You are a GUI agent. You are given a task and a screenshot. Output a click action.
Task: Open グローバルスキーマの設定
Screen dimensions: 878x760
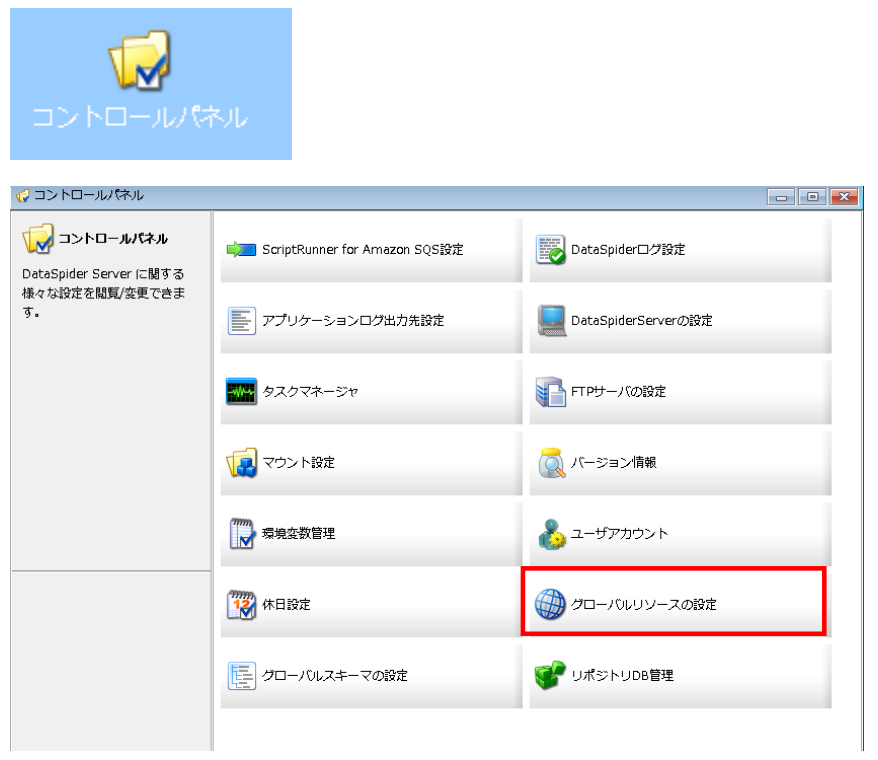(x=334, y=675)
